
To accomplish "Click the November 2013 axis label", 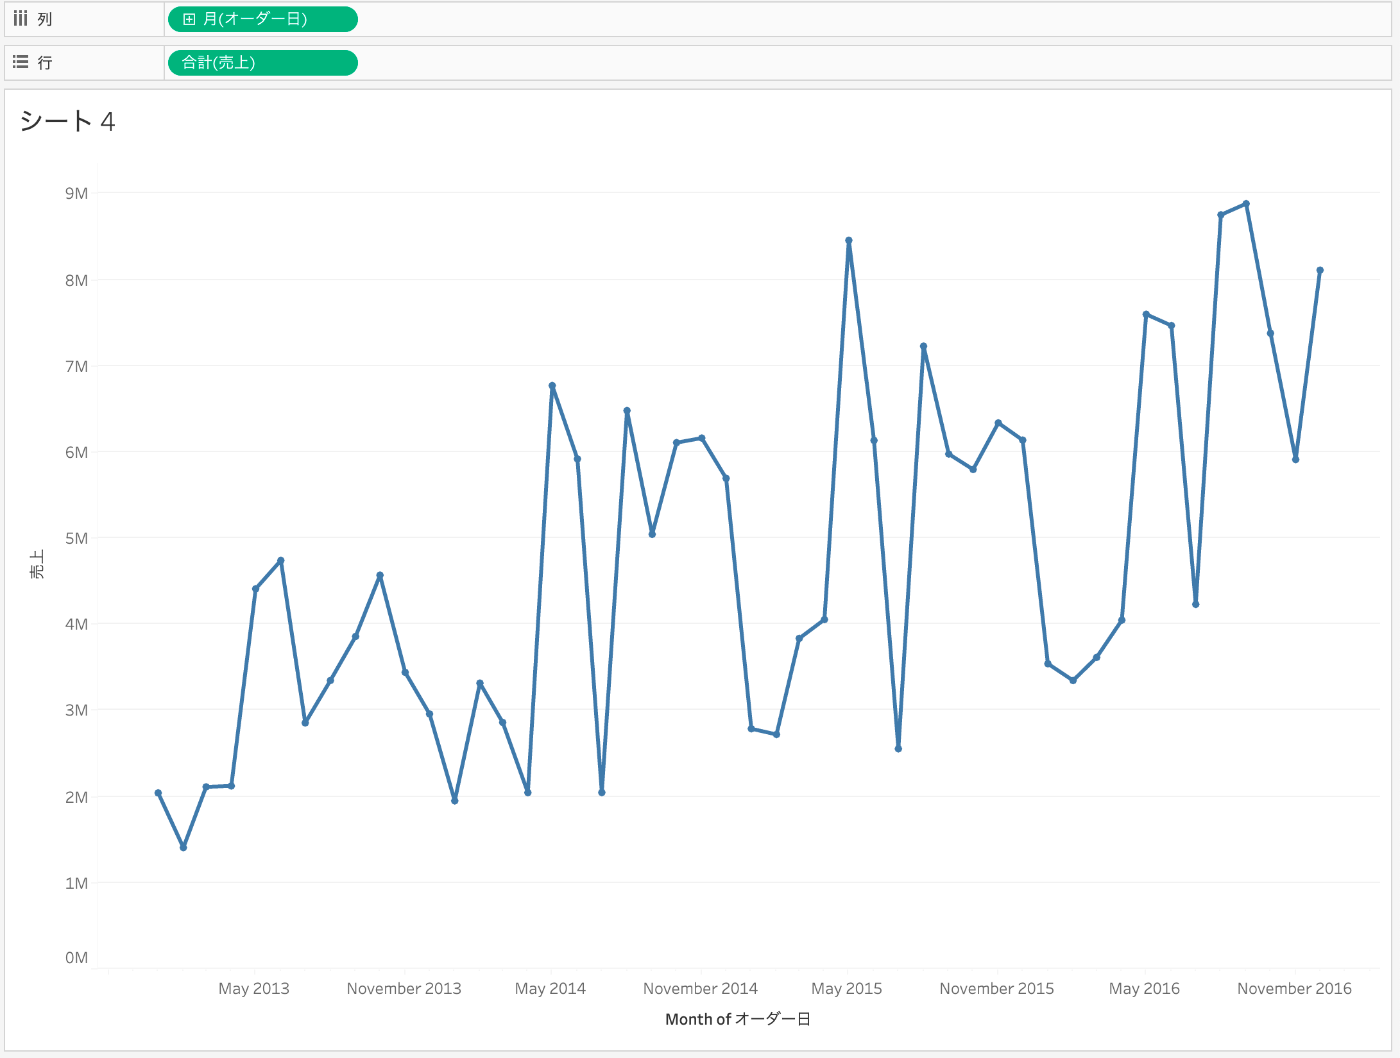I will click(x=404, y=988).
